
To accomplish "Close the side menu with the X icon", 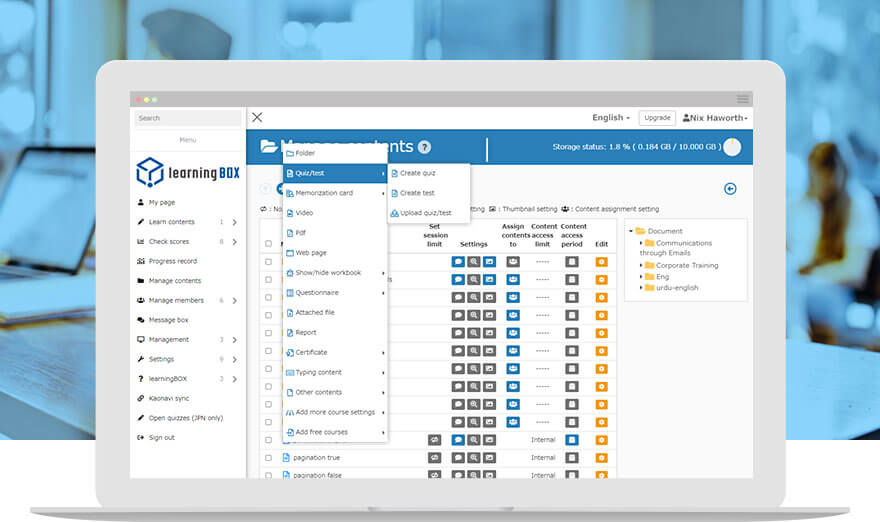I will (x=257, y=118).
